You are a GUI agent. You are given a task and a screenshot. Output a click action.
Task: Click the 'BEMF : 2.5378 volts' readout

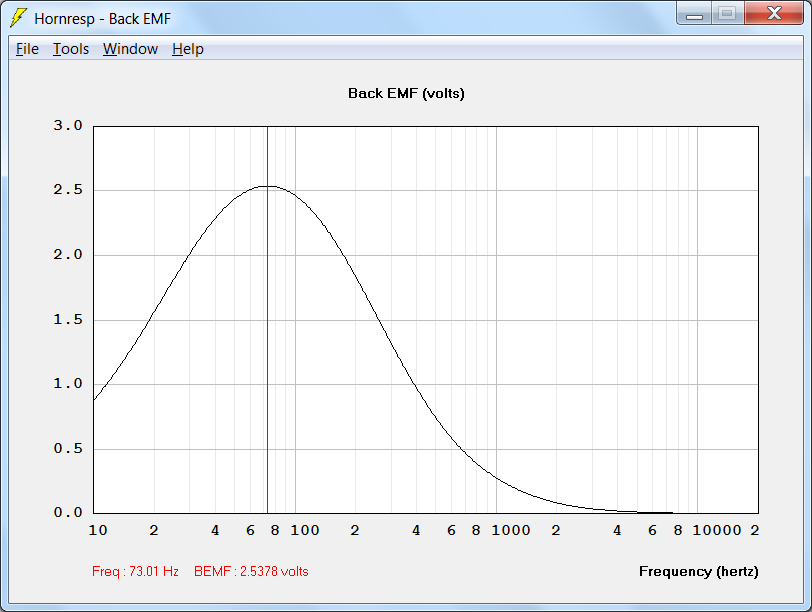251,571
